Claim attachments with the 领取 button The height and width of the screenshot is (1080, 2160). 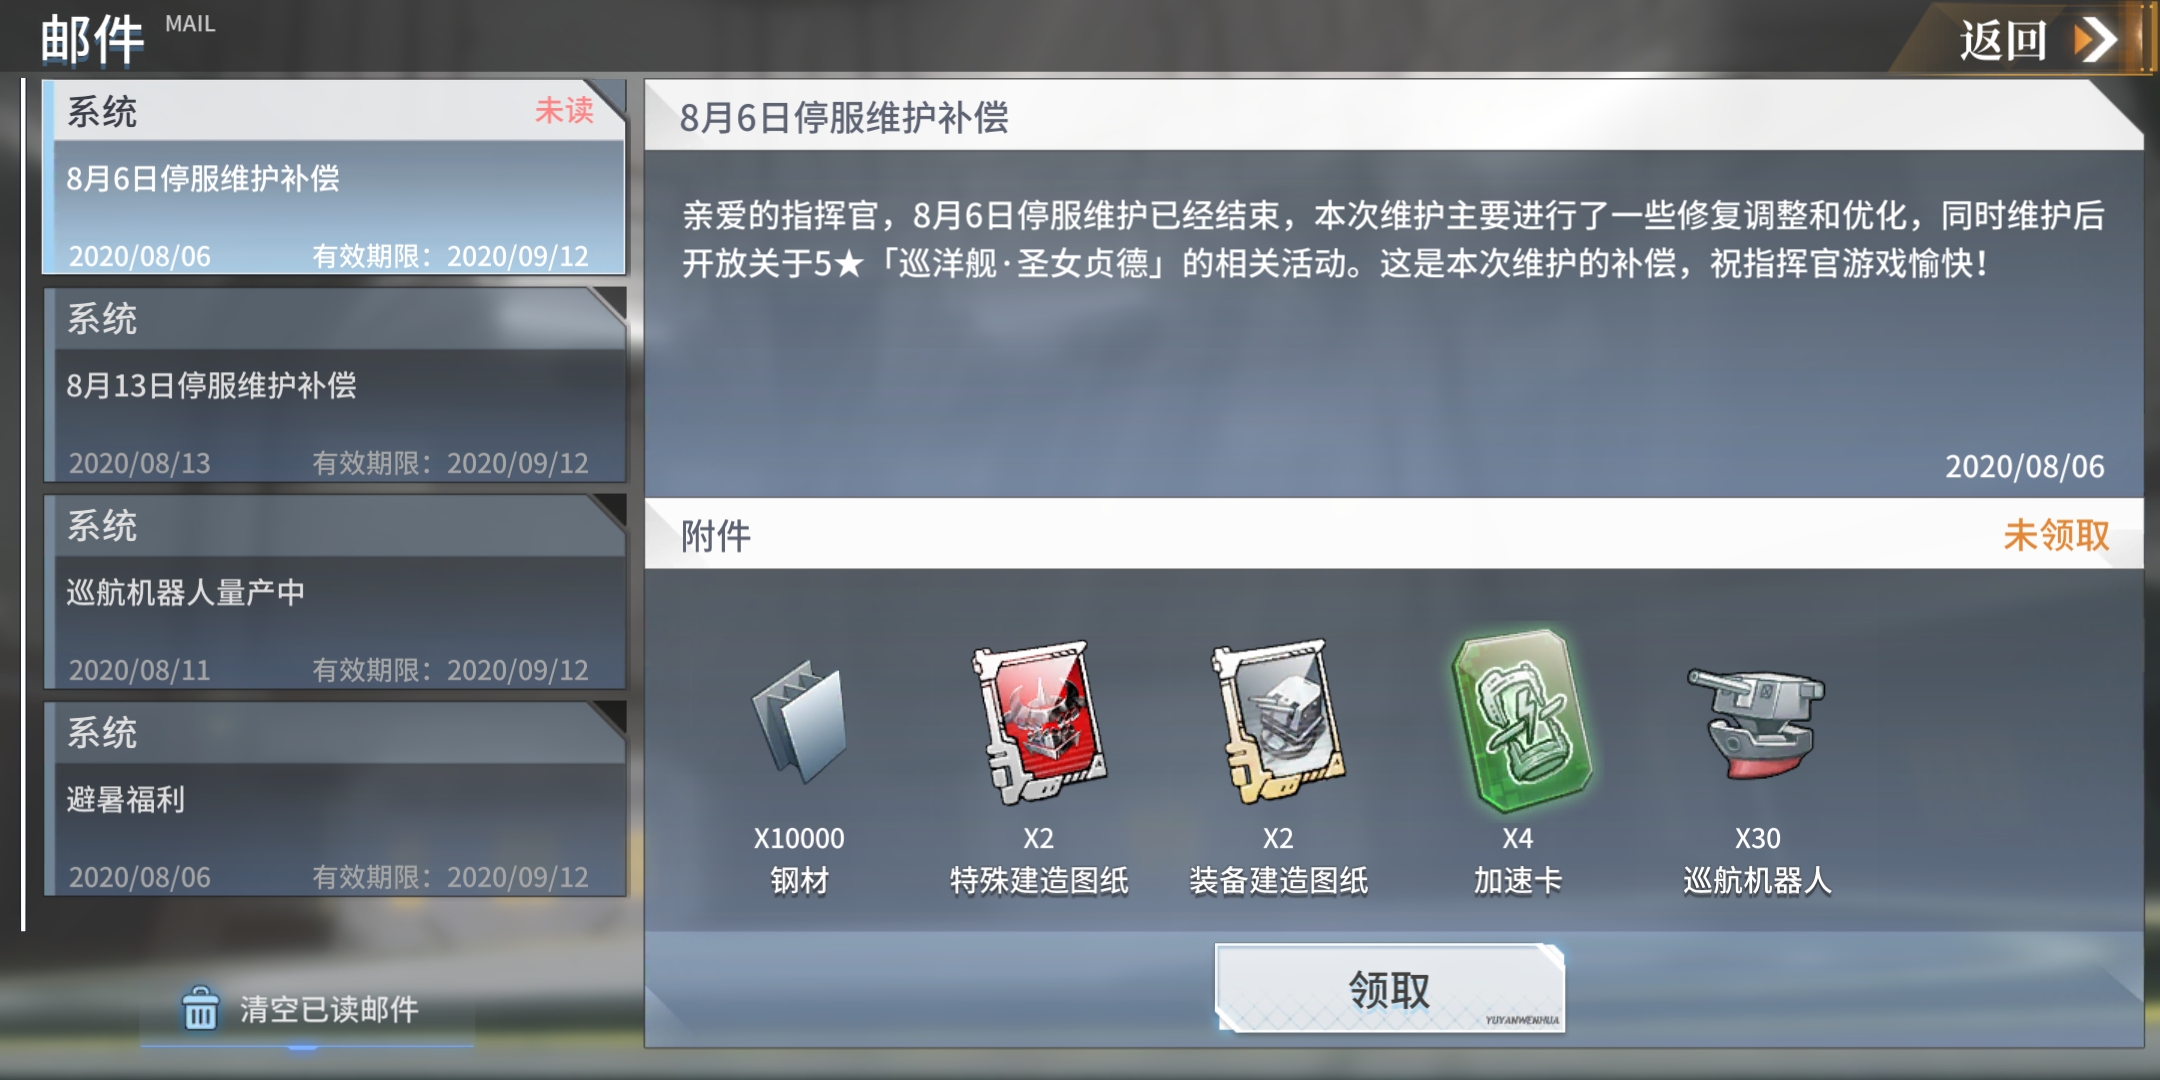point(1390,989)
